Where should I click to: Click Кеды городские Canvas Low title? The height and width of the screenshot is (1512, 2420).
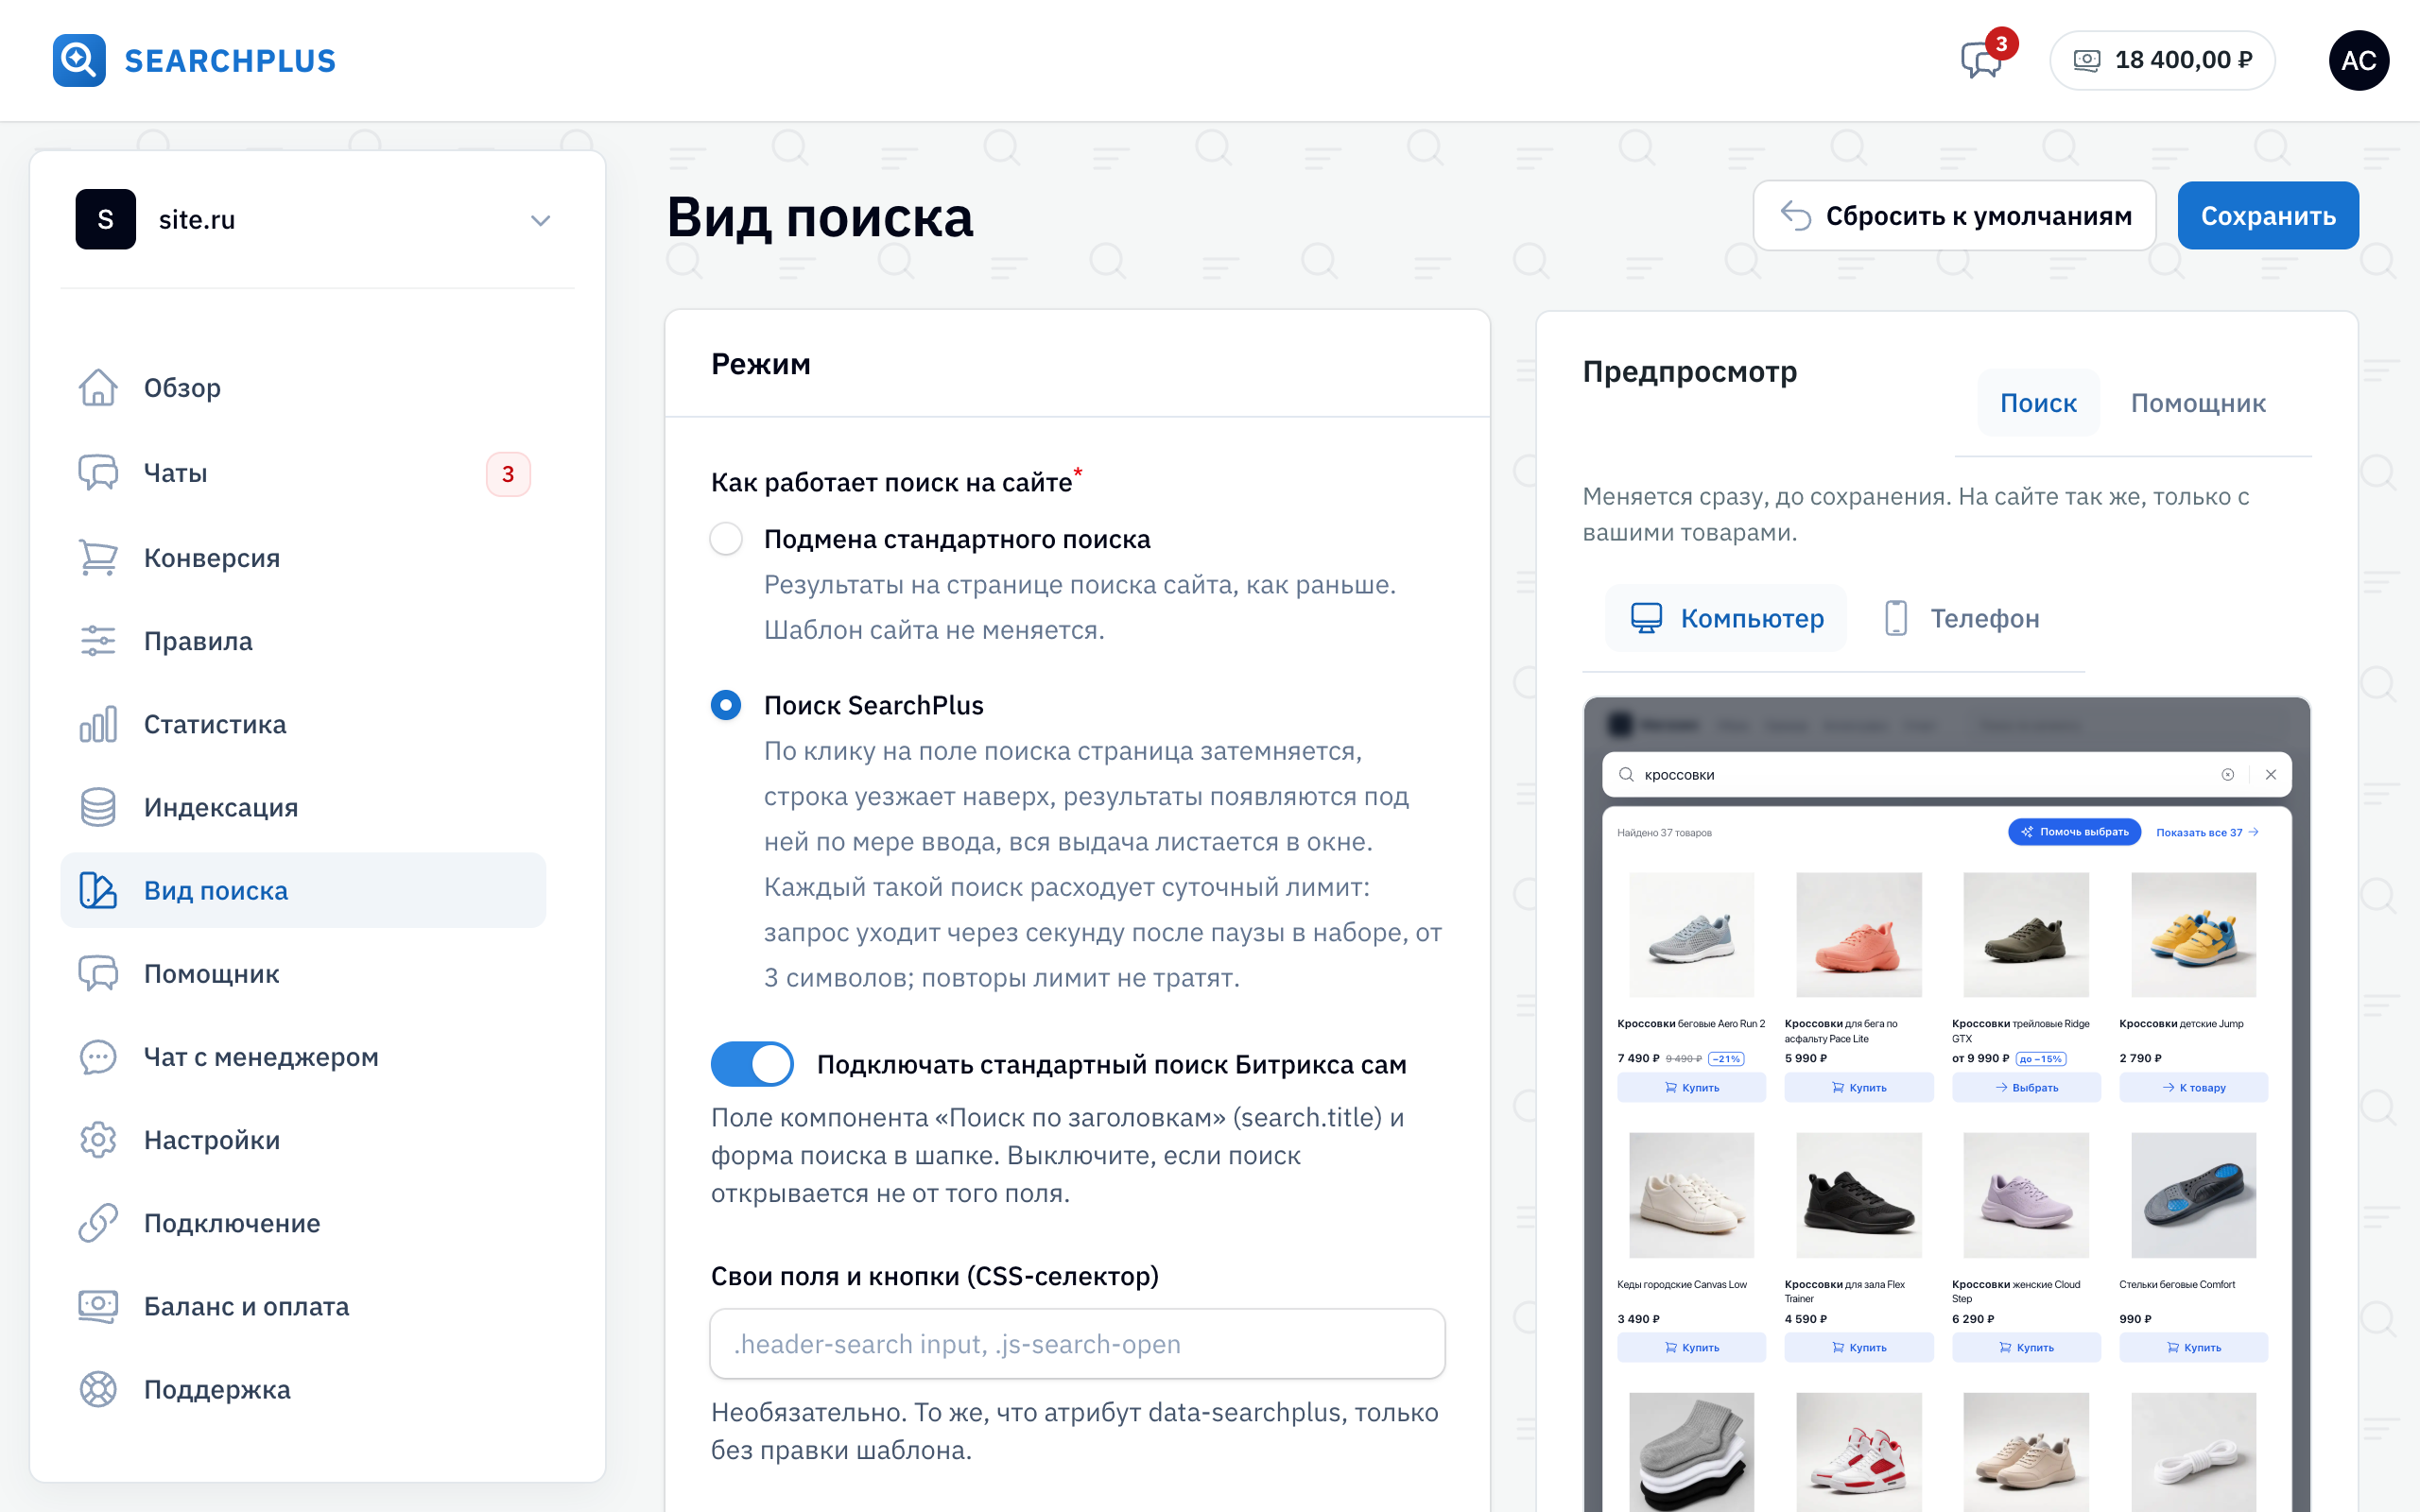tap(1682, 1284)
